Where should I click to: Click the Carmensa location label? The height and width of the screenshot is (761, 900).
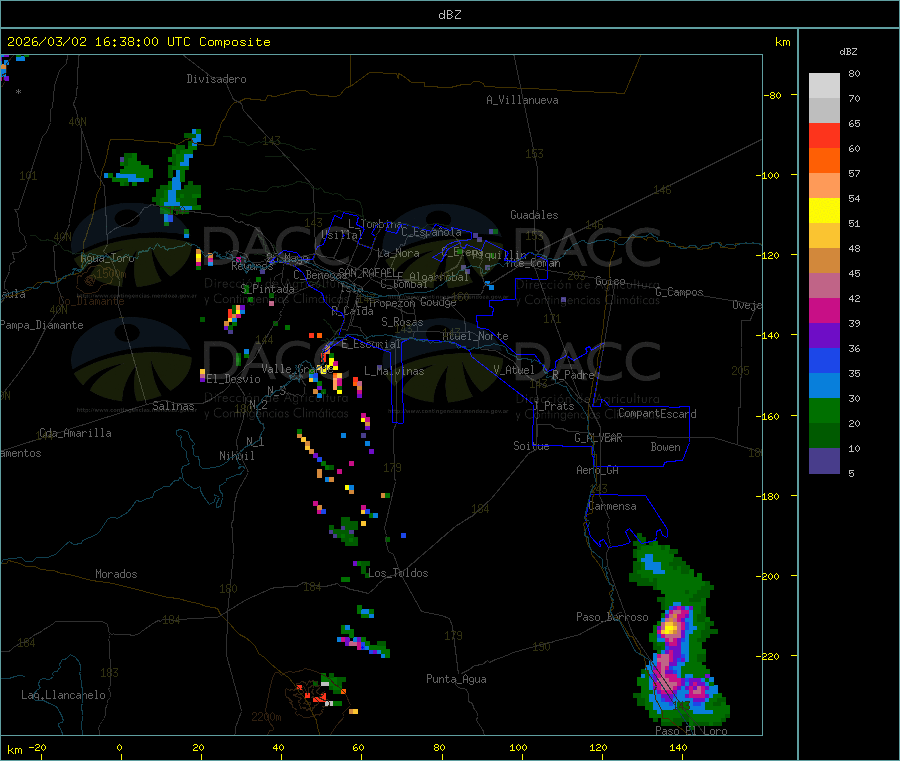pos(612,506)
